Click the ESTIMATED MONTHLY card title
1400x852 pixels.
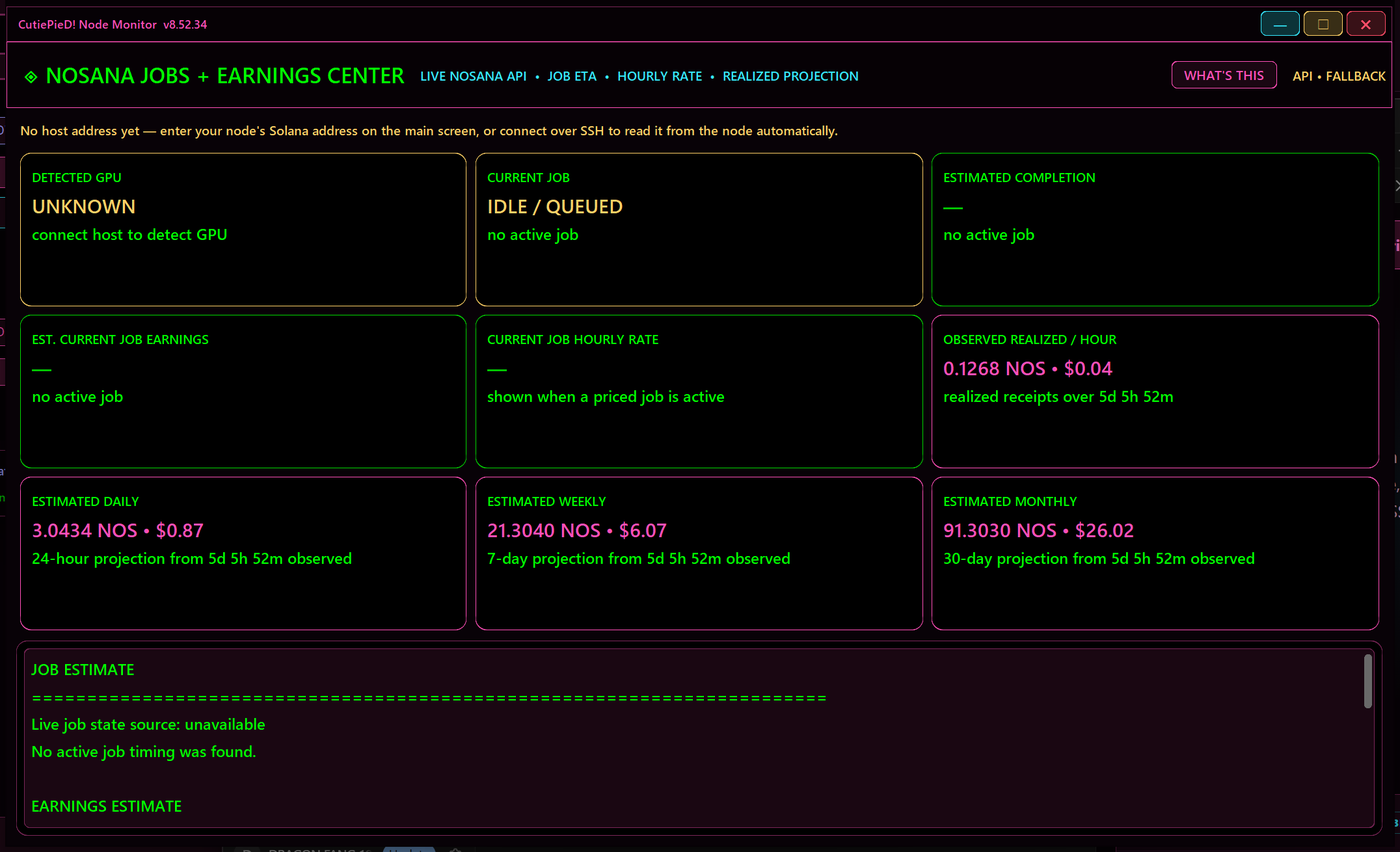[1010, 502]
